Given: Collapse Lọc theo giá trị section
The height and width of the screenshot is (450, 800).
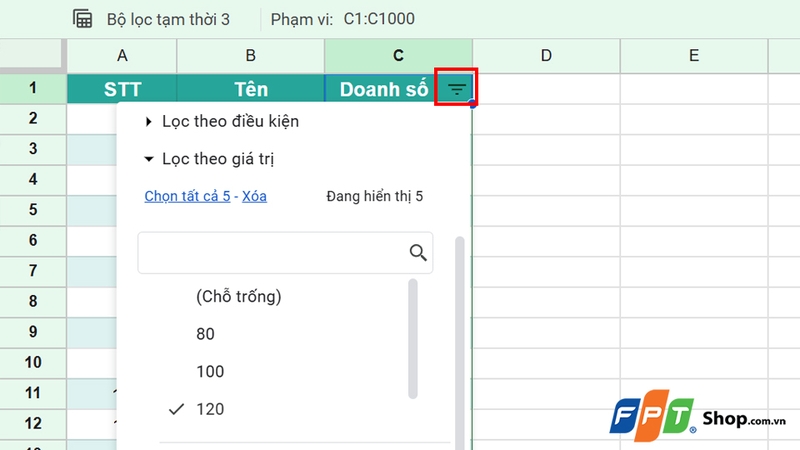Looking at the screenshot, I should click(218, 159).
